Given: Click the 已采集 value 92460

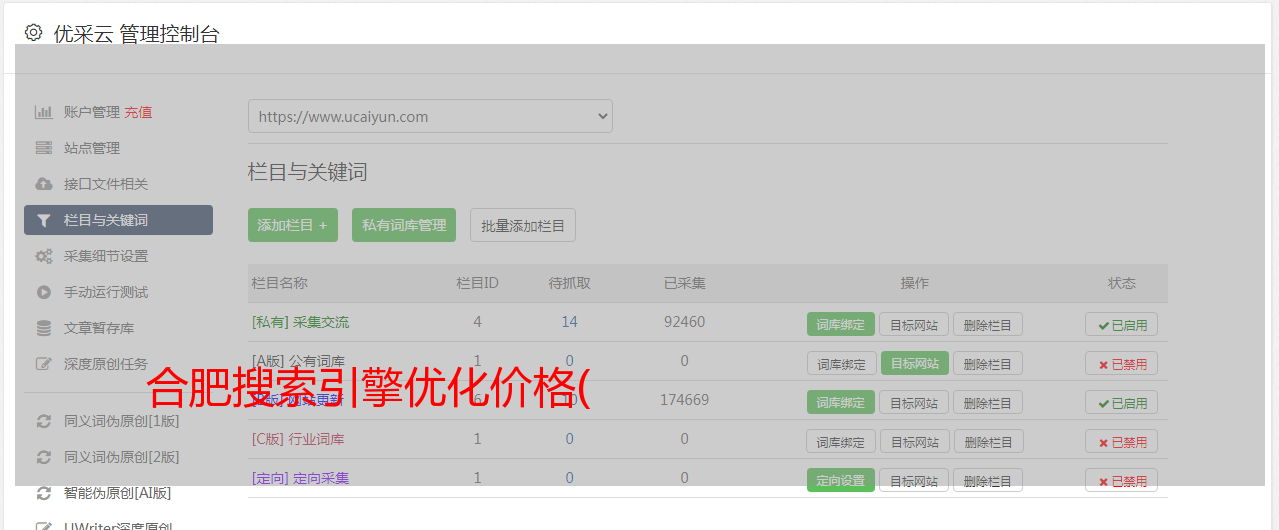Looking at the screenshot, I should click(x=684, y=322).
